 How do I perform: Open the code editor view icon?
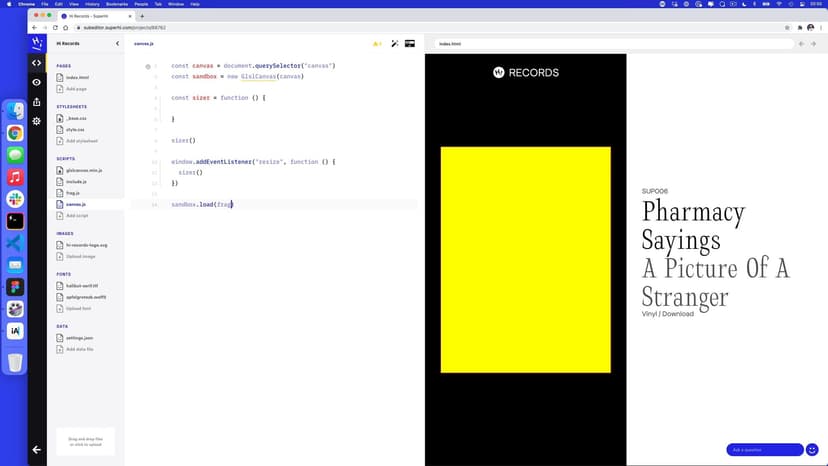(37, 63)
